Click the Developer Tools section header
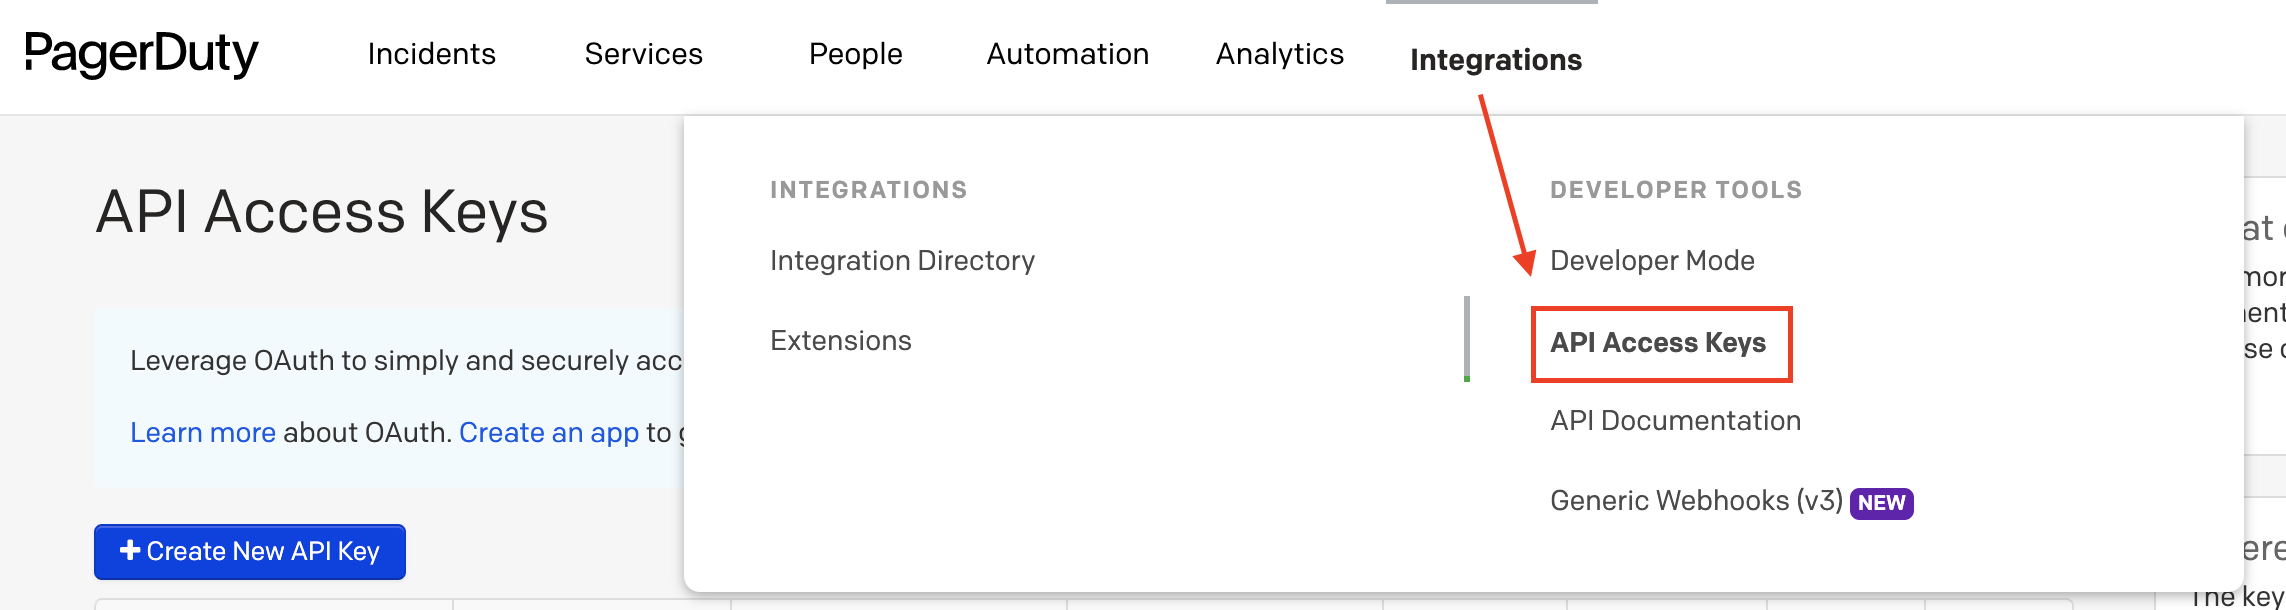 pos(1676,190)
